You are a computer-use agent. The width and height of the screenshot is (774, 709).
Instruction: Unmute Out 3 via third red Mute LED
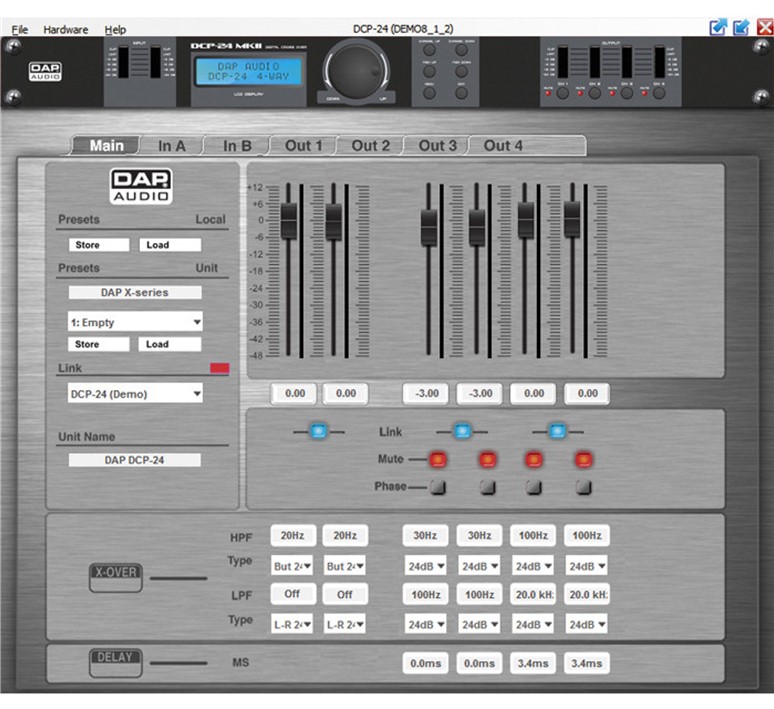534,459
